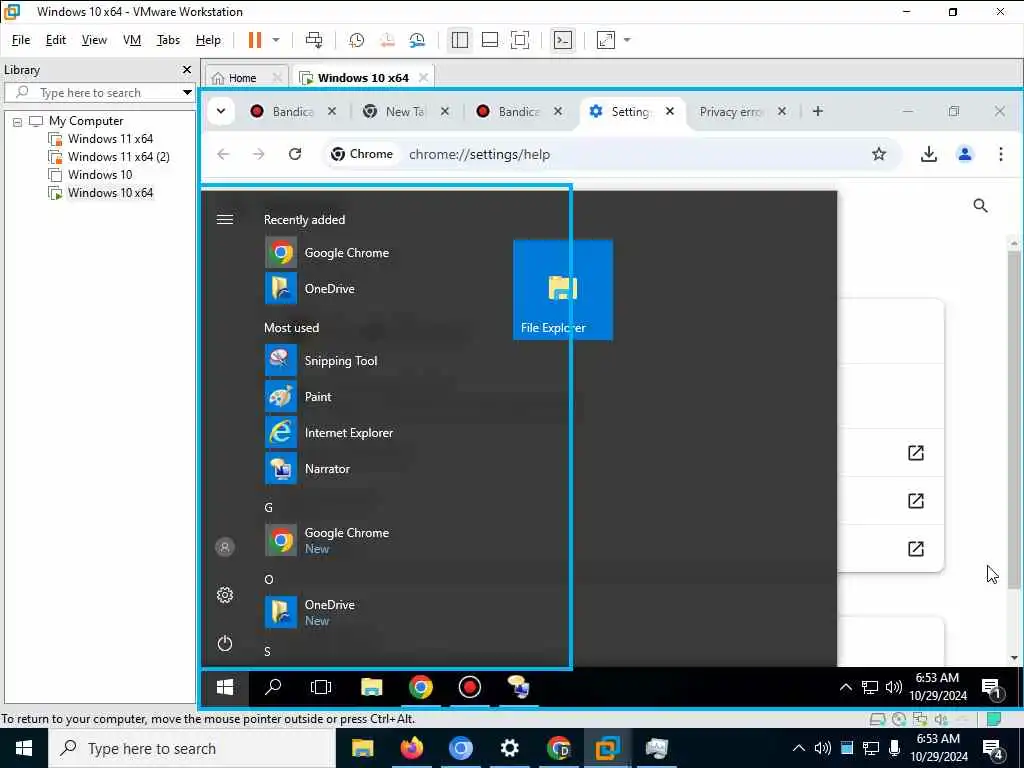The height and width of the screenshot is (768, 1024).
Task: Open the snapshot manager icon
Action: pos(417,40)
